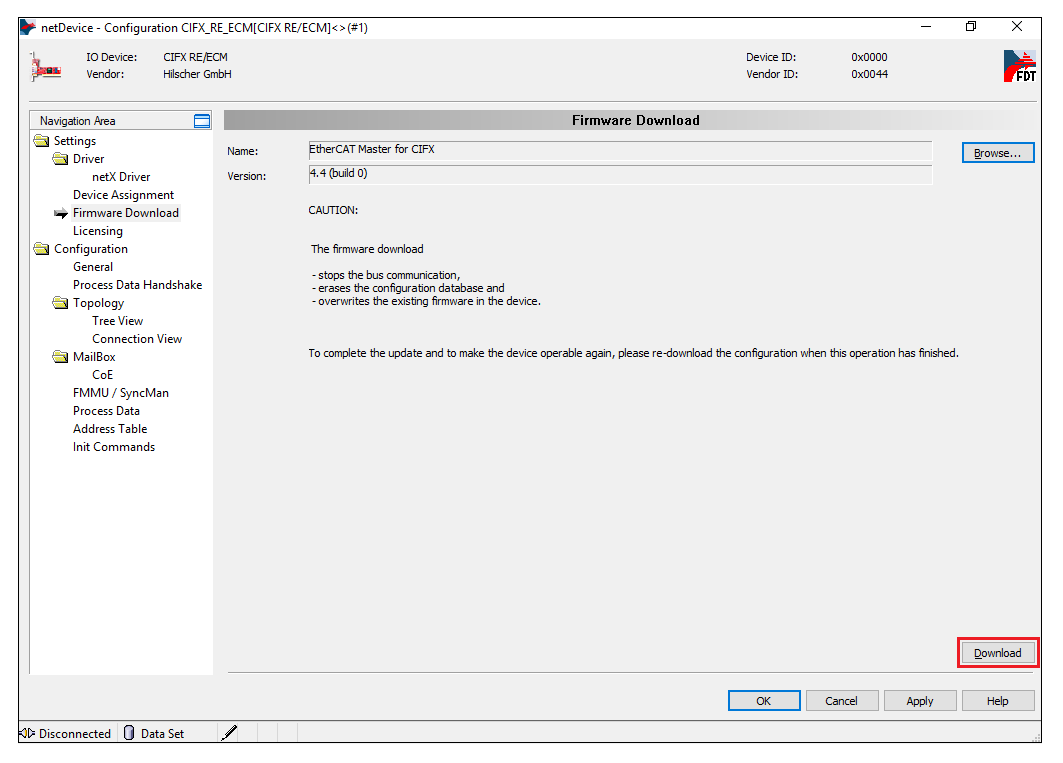
Task: Click the Data Set database icon
Action: 129,733
